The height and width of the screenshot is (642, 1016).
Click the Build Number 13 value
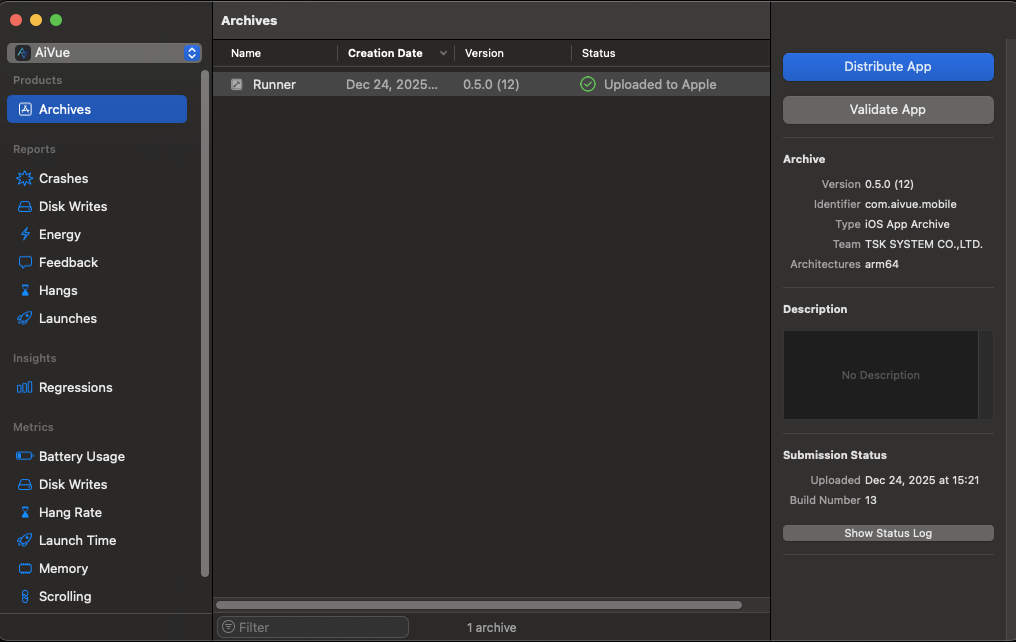pyautogui.click(x=870, y=500)
